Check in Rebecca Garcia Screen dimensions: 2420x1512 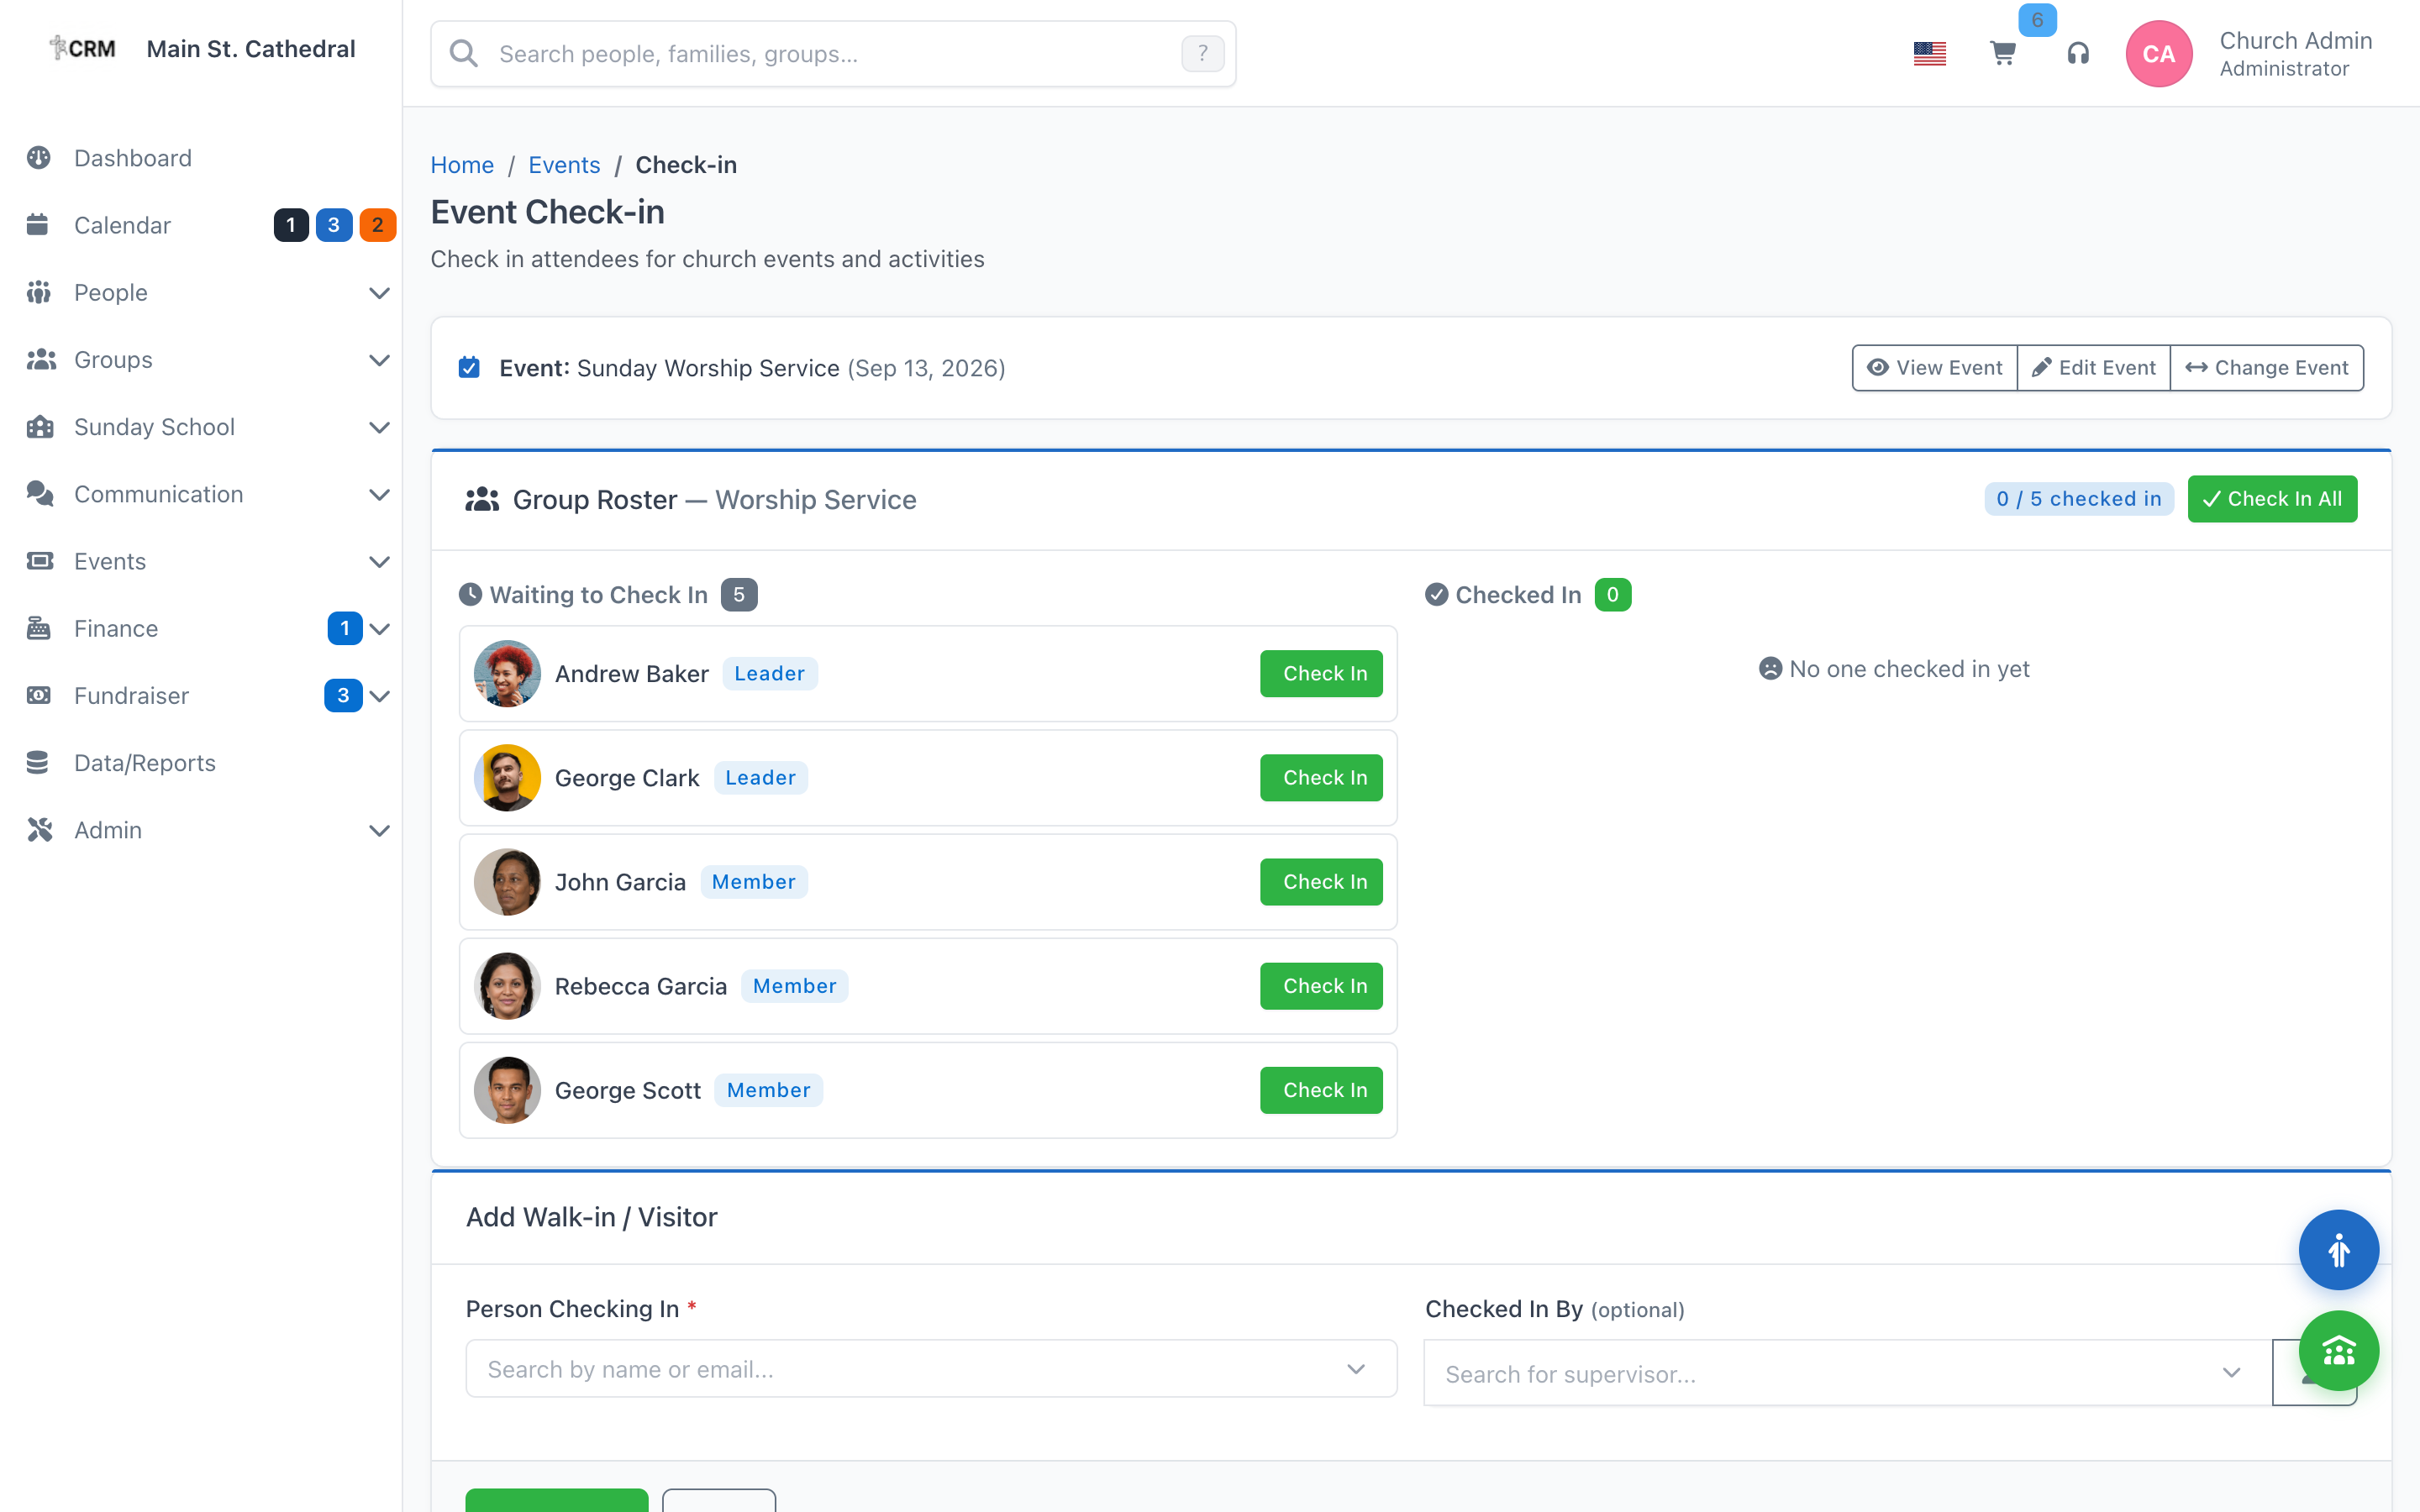point(1321,986)
